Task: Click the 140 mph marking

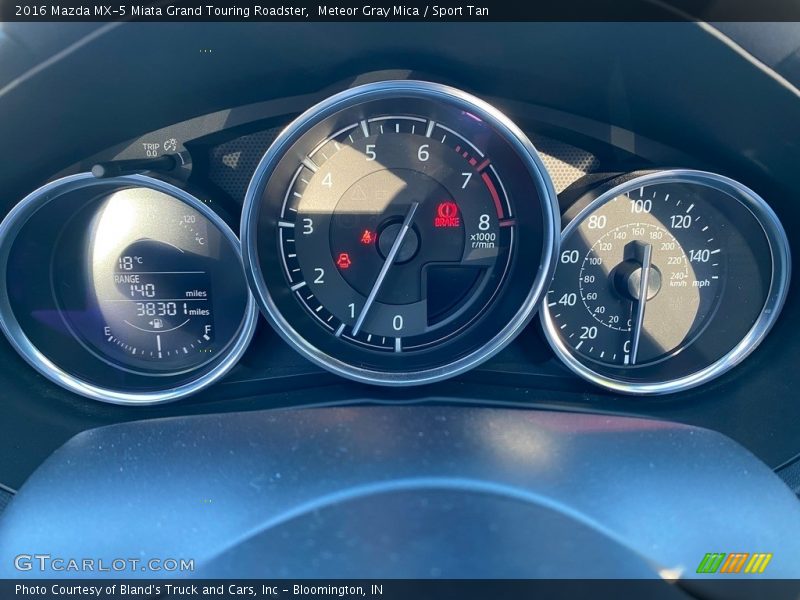Action: pyautogui.click(x=699, y=256)
